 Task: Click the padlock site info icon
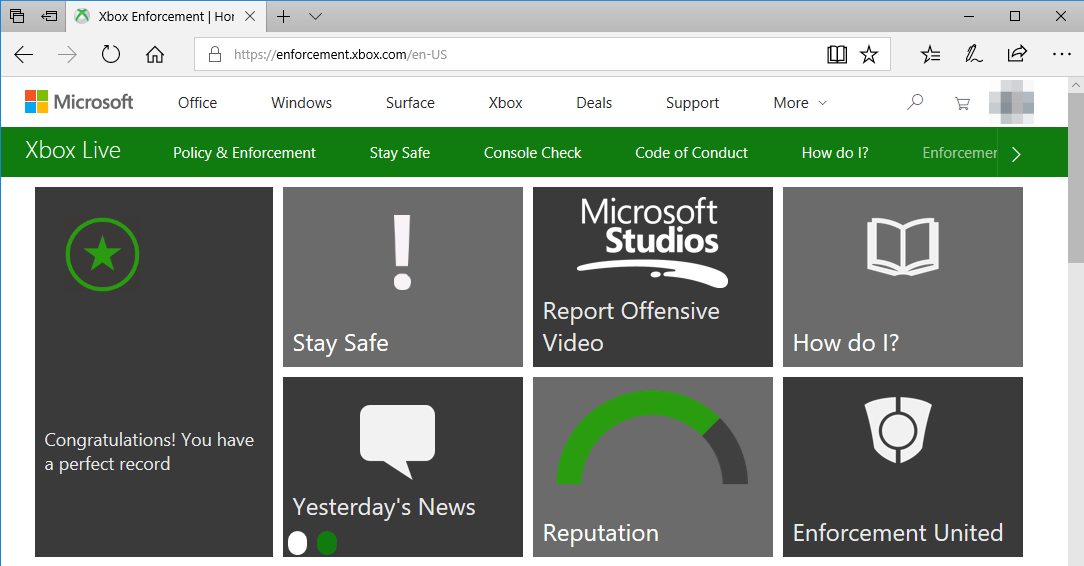[x=215, y=54]
